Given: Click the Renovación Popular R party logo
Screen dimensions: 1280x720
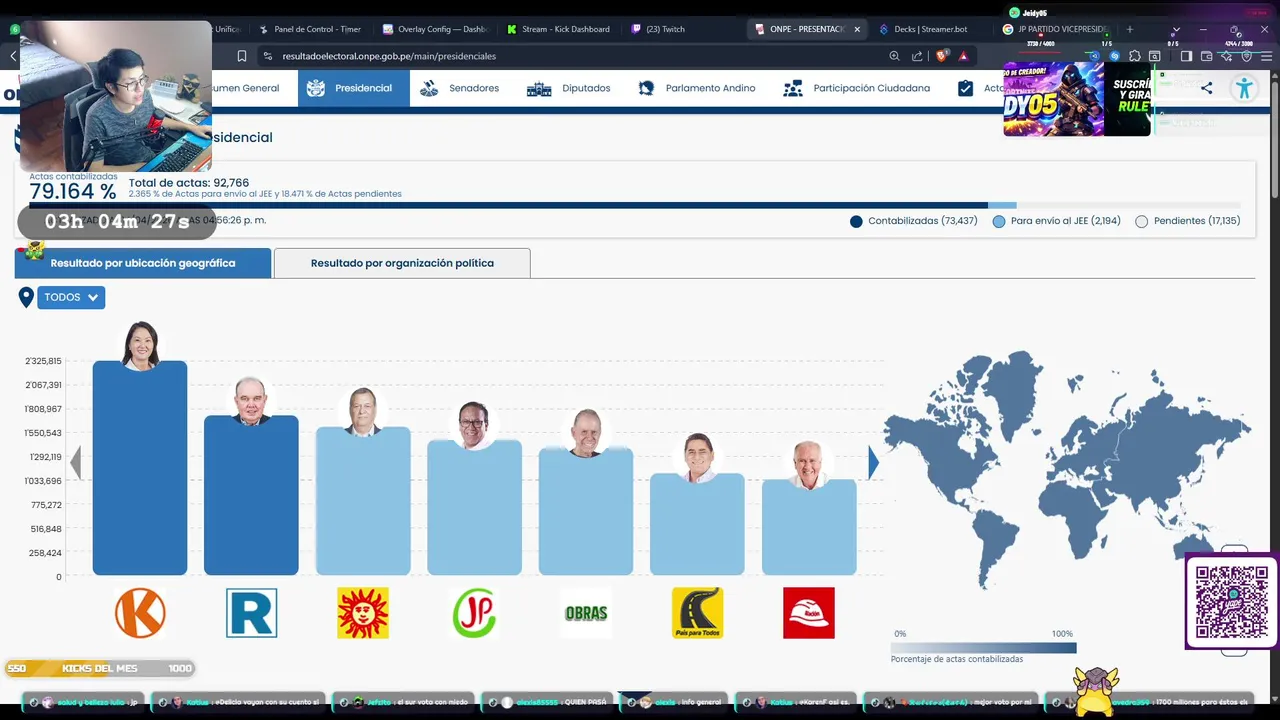Looking at the screenshot, I should click(251, 613).
